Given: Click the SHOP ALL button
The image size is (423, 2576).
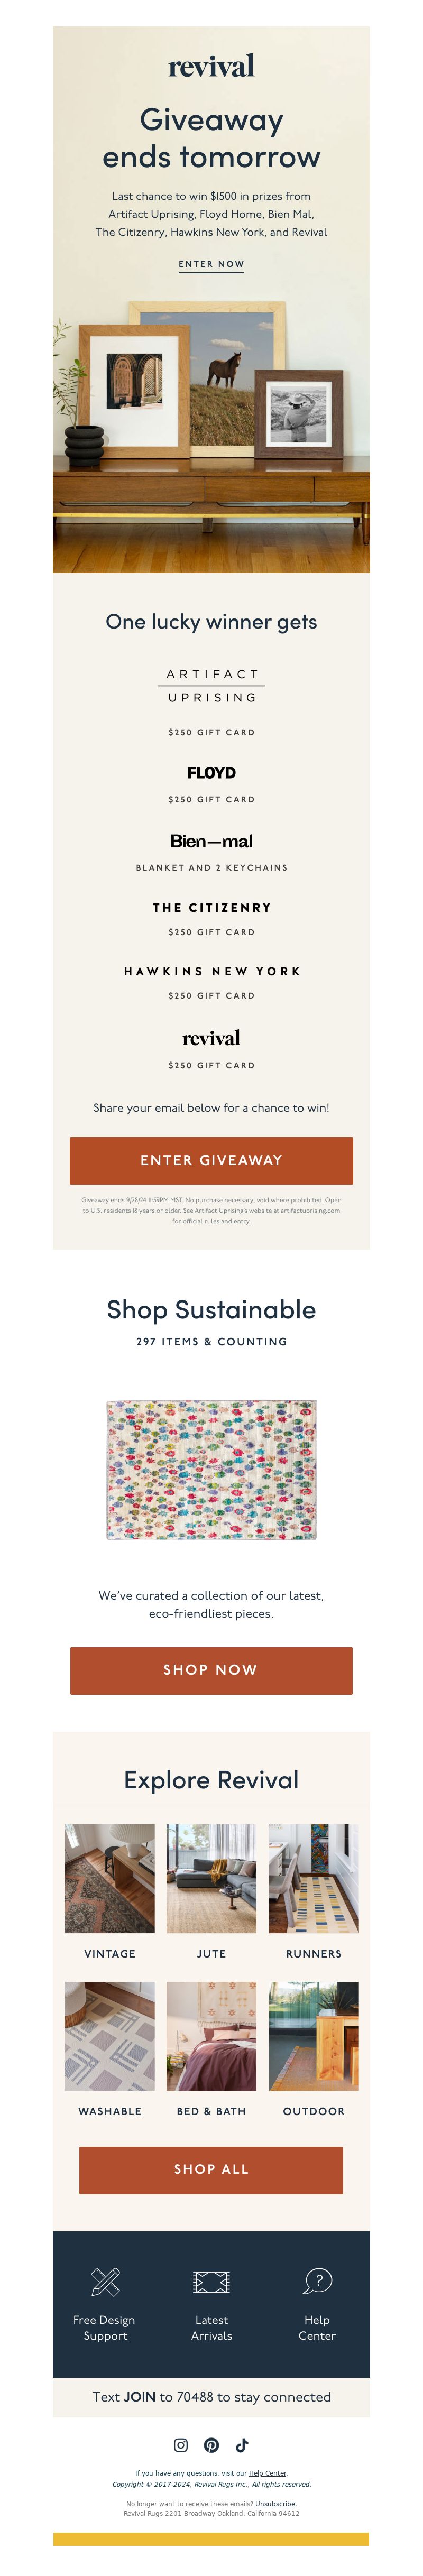Looking at the screenshot, I should [x=211, y=2169].
